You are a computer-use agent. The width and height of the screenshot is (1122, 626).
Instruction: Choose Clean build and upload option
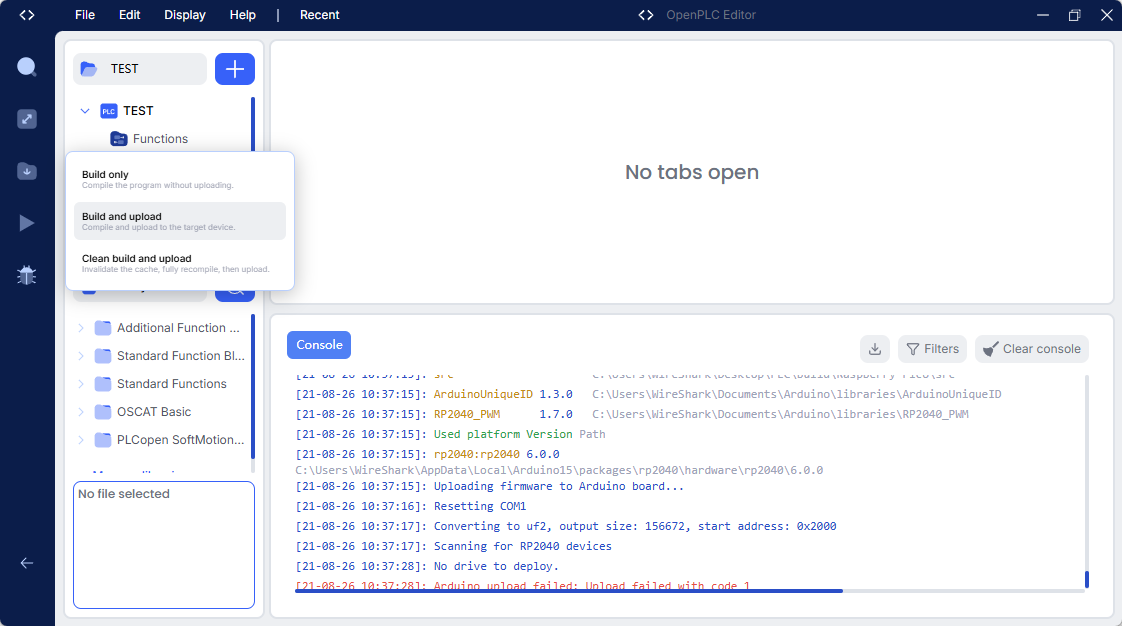click(x=180, y=263)
